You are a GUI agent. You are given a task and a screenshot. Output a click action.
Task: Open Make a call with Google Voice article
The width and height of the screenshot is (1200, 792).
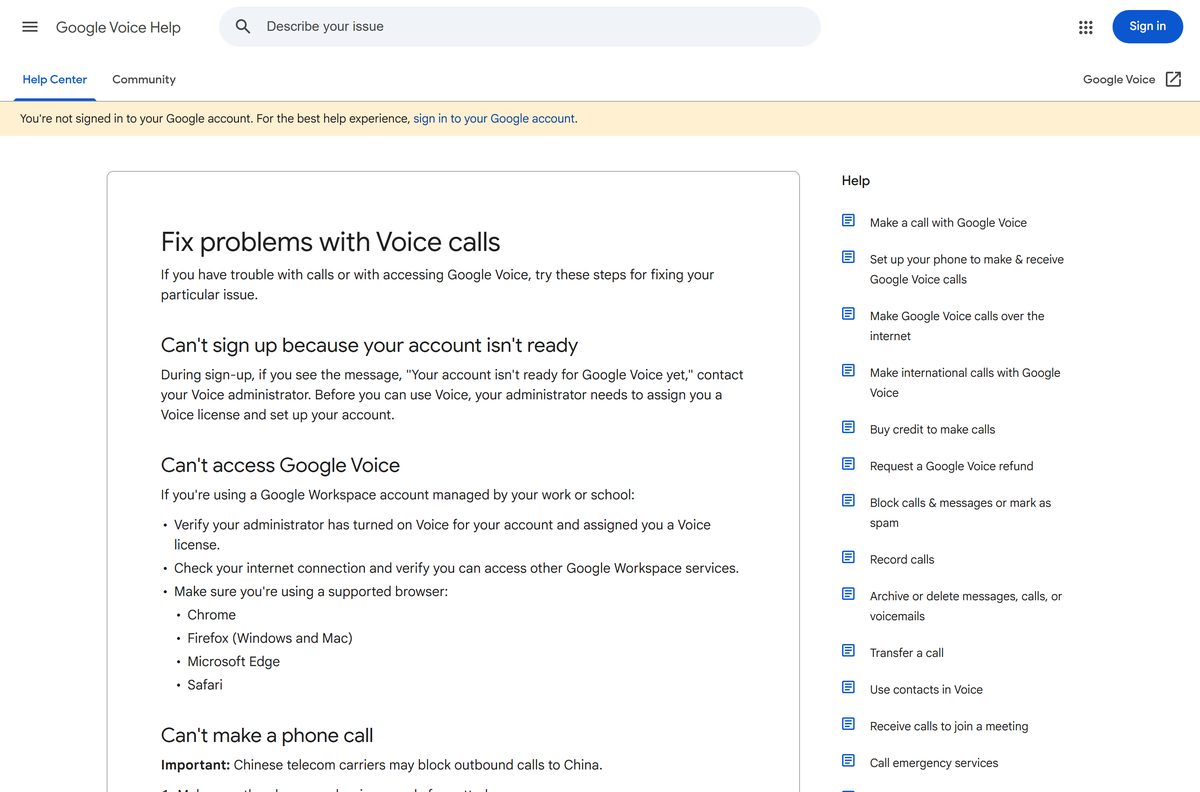(948, 223)
